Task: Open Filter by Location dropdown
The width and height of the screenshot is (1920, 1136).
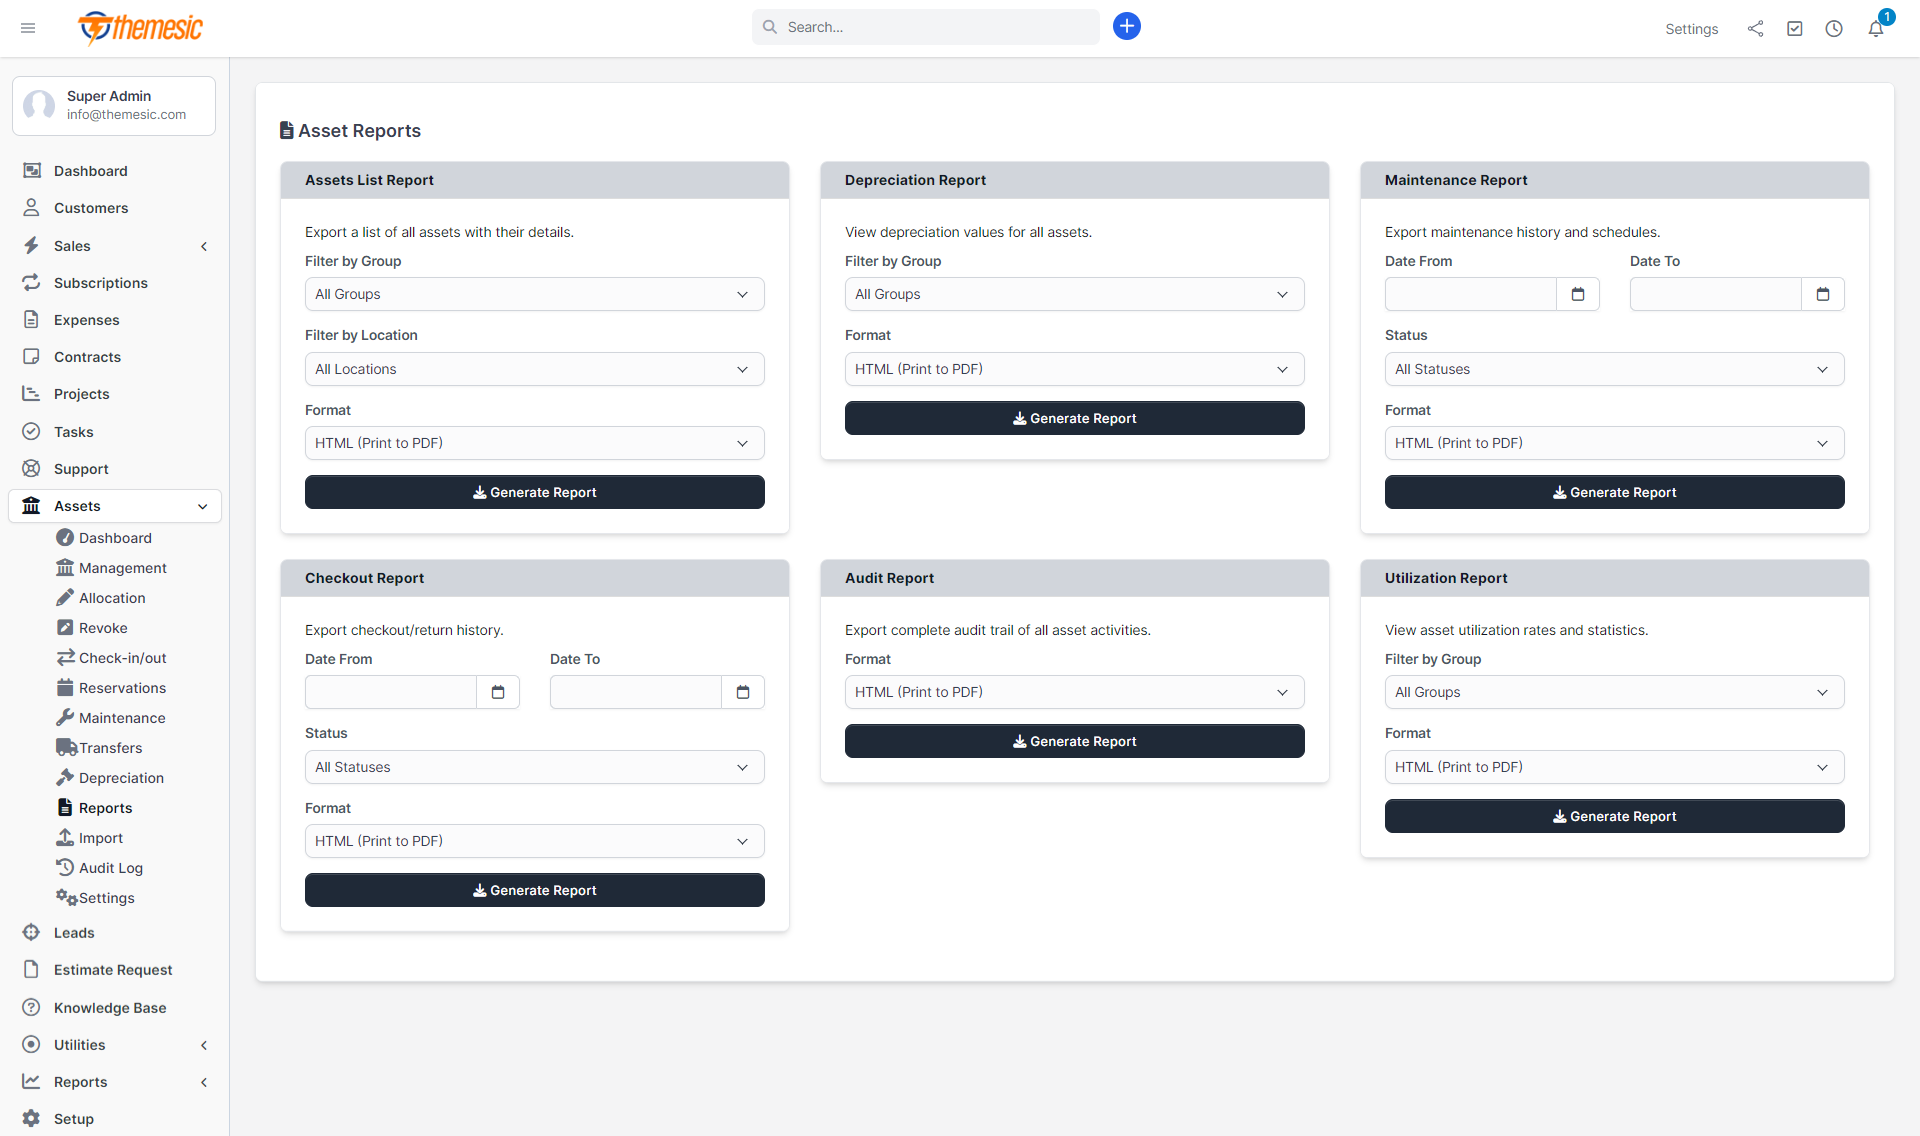Action: tap(534, 369)
